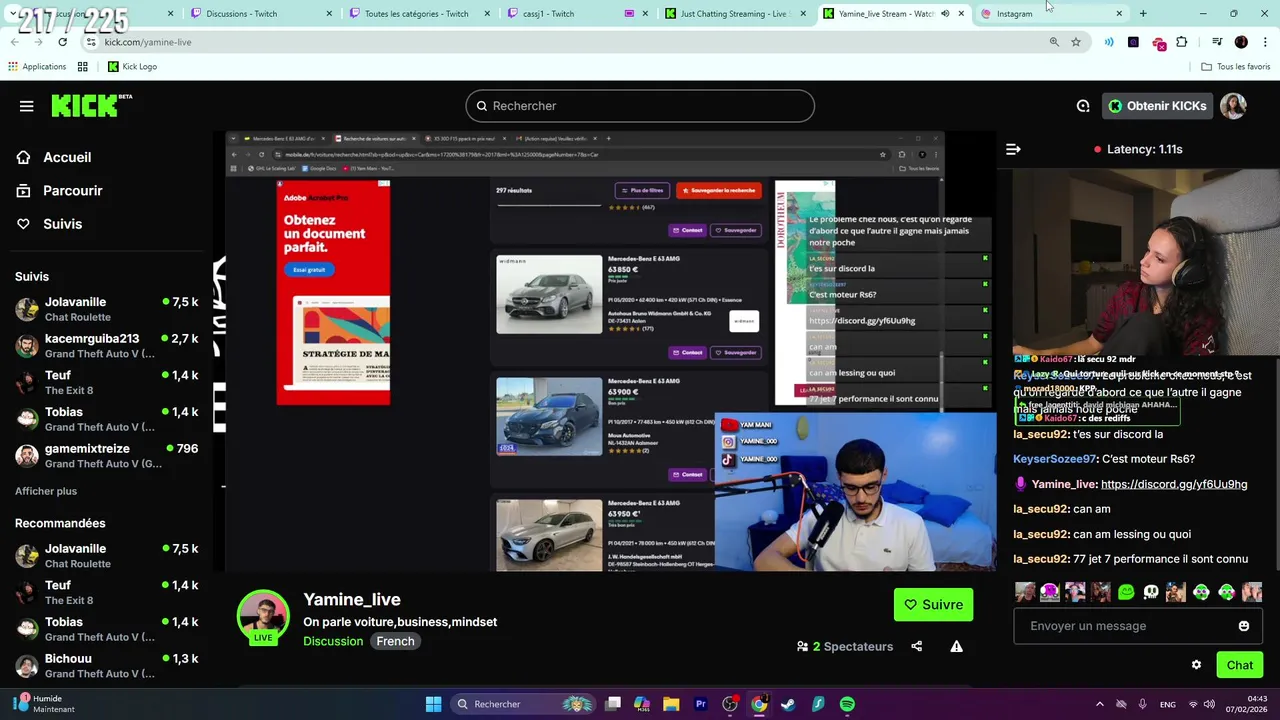The image size is (1280, 720).
Task: Open the discord.gg/yf6Uu9hg link in chat
Action: [x=1174, y=484]
